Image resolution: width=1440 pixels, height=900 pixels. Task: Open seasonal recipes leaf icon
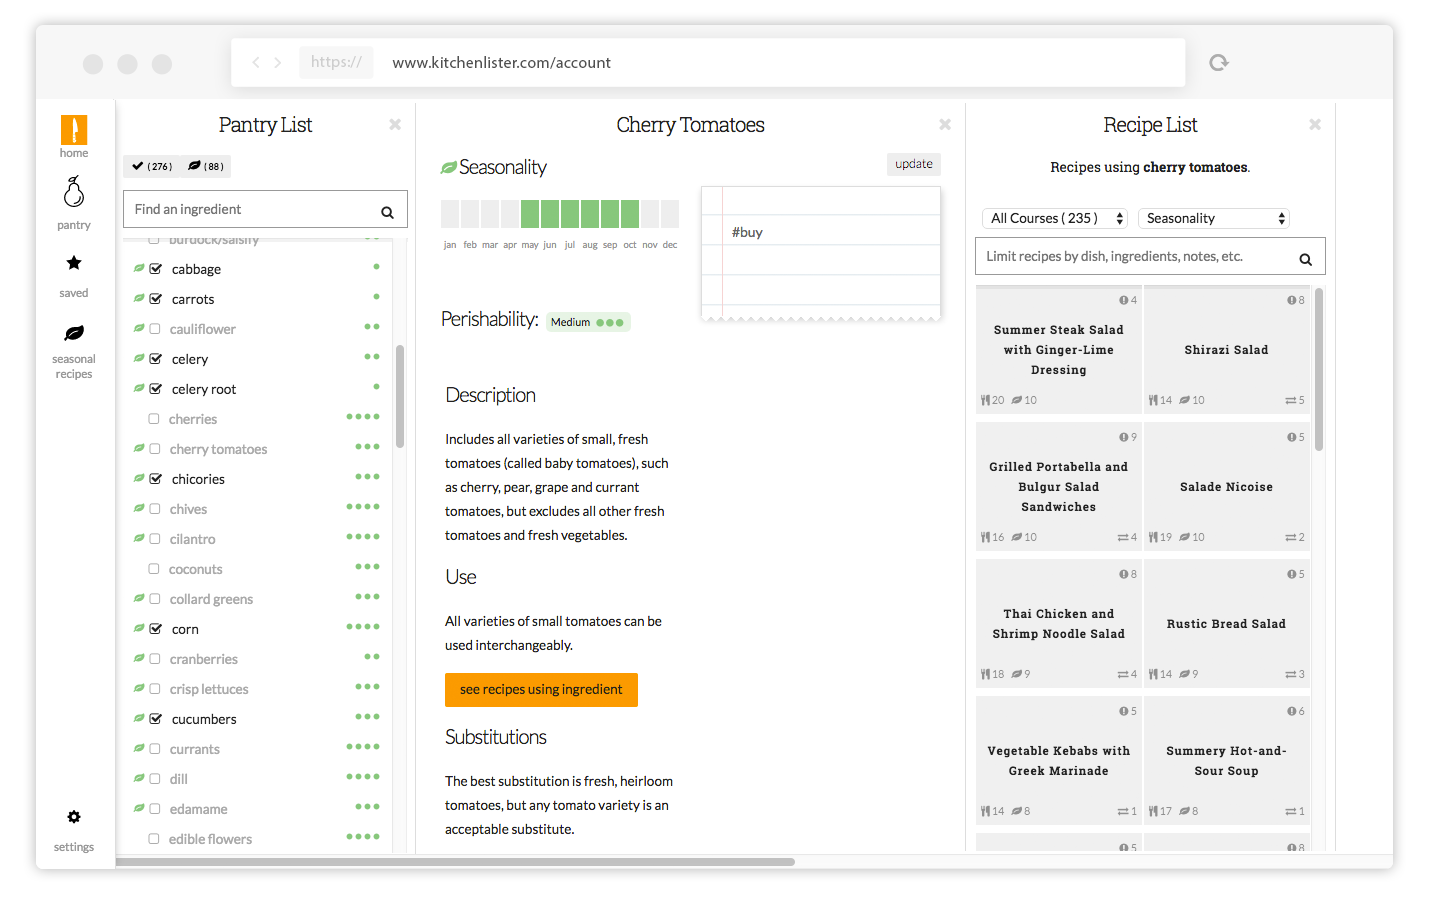[74, 333]
